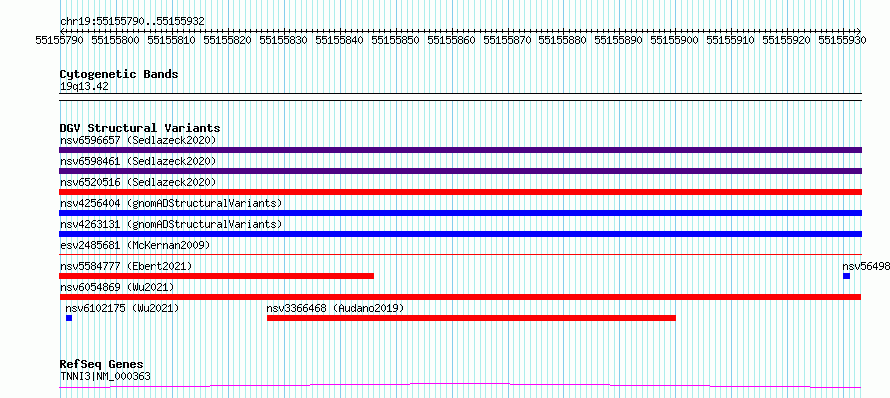
Task: Click ruler position 55155880
Action: tap(563, 40)
